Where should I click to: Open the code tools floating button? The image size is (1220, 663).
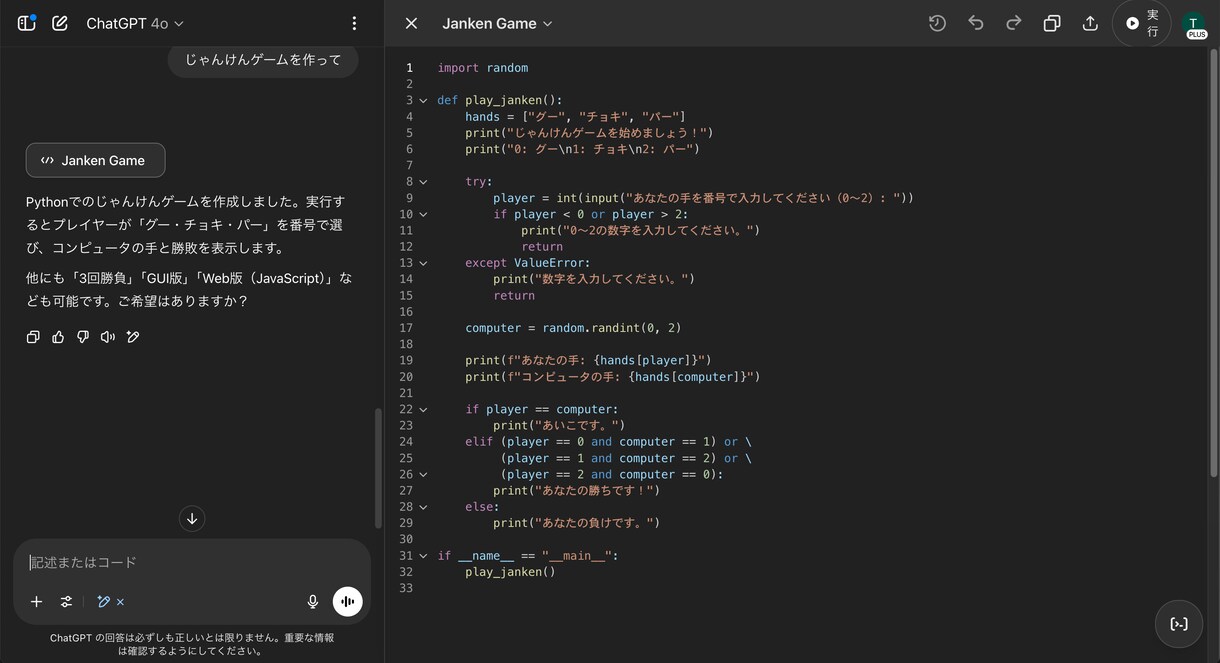tap(1179, 624)
